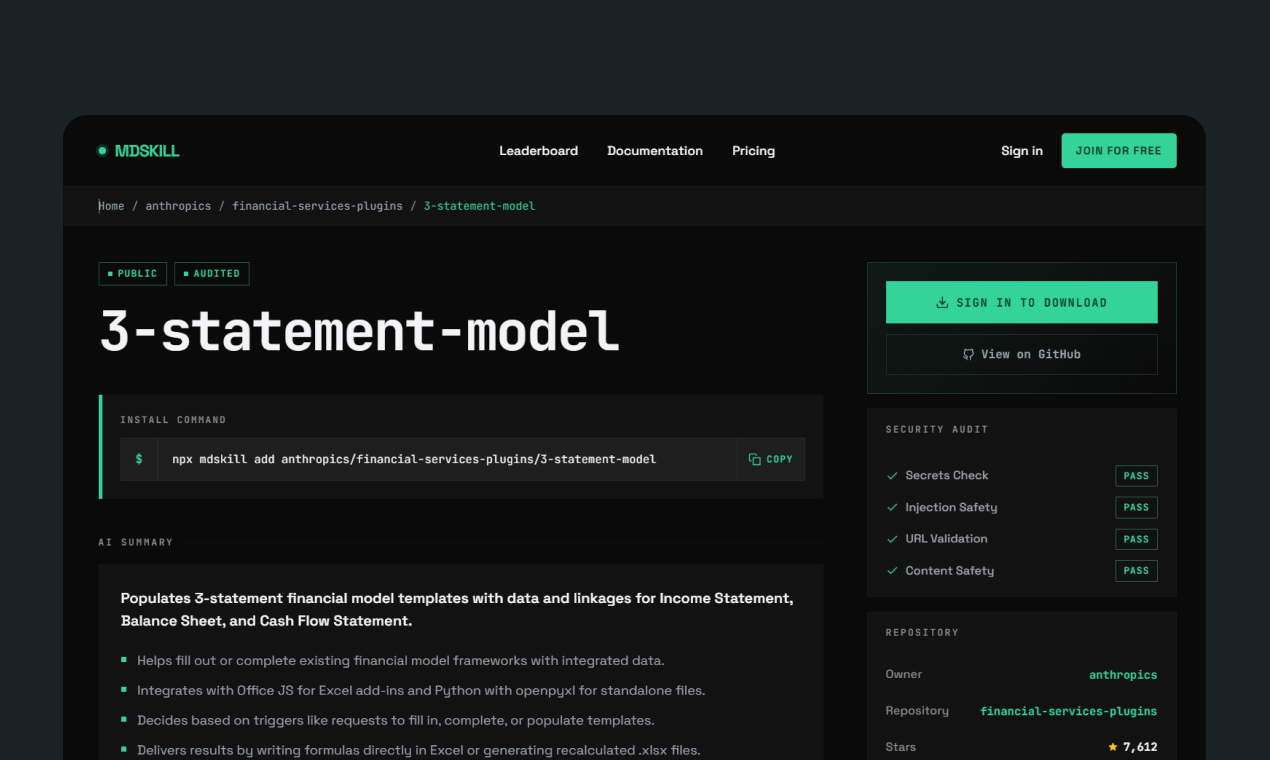Viewport: 1270px width, 760px height.
Task: Click the AI SUMMARY heading
Action: pos(136,542)
